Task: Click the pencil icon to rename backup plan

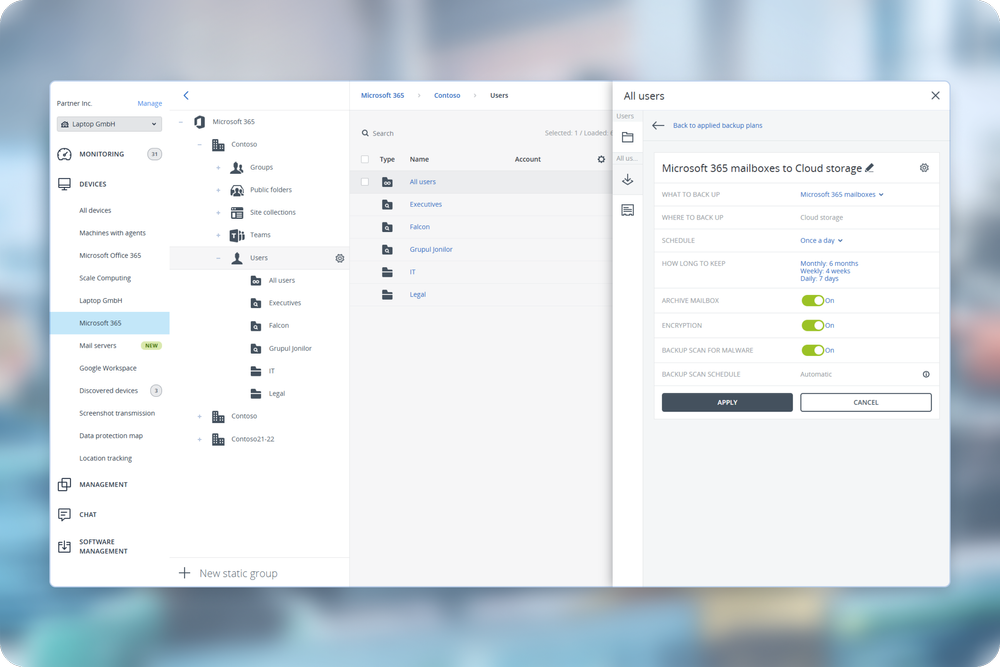Action: (x=870, y=168)
